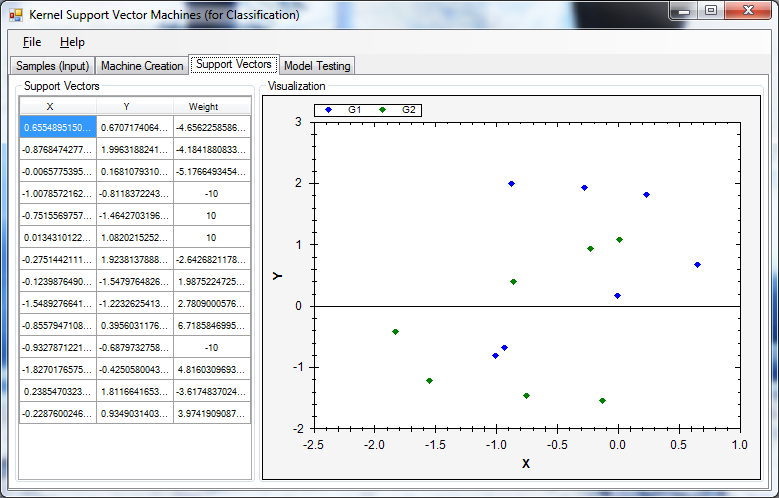Viewport: 779px width, 498px height.
Task: Open the File menu
Action: 32,42
